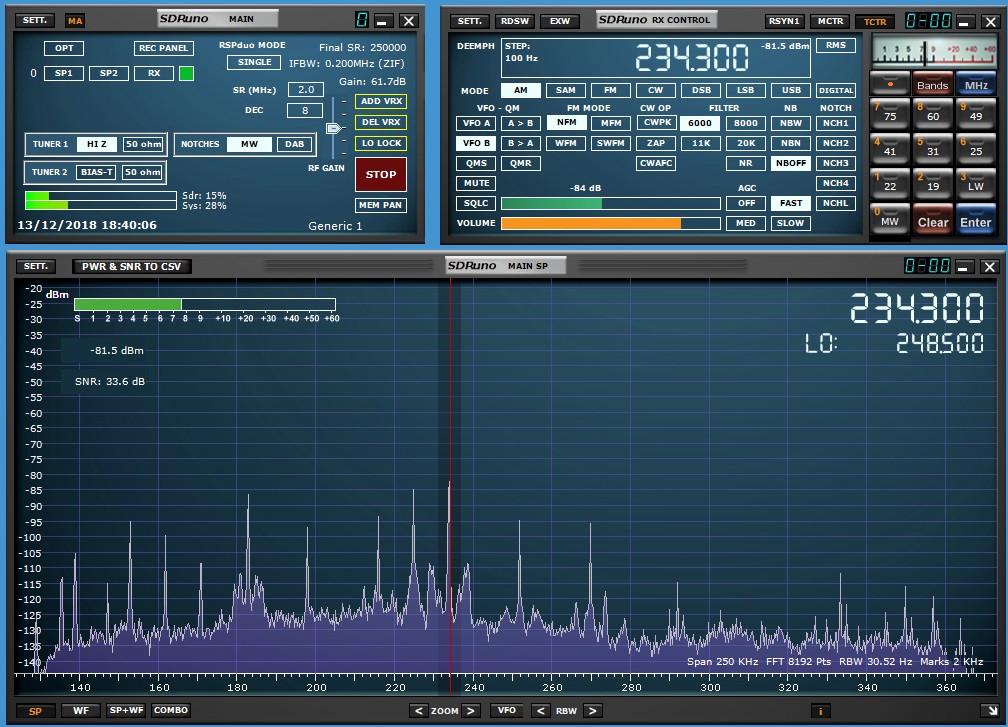Click the RDSW button in RX Control
Image resolution: width=1008 pixels, height=727 pixels.
[515, 21]
